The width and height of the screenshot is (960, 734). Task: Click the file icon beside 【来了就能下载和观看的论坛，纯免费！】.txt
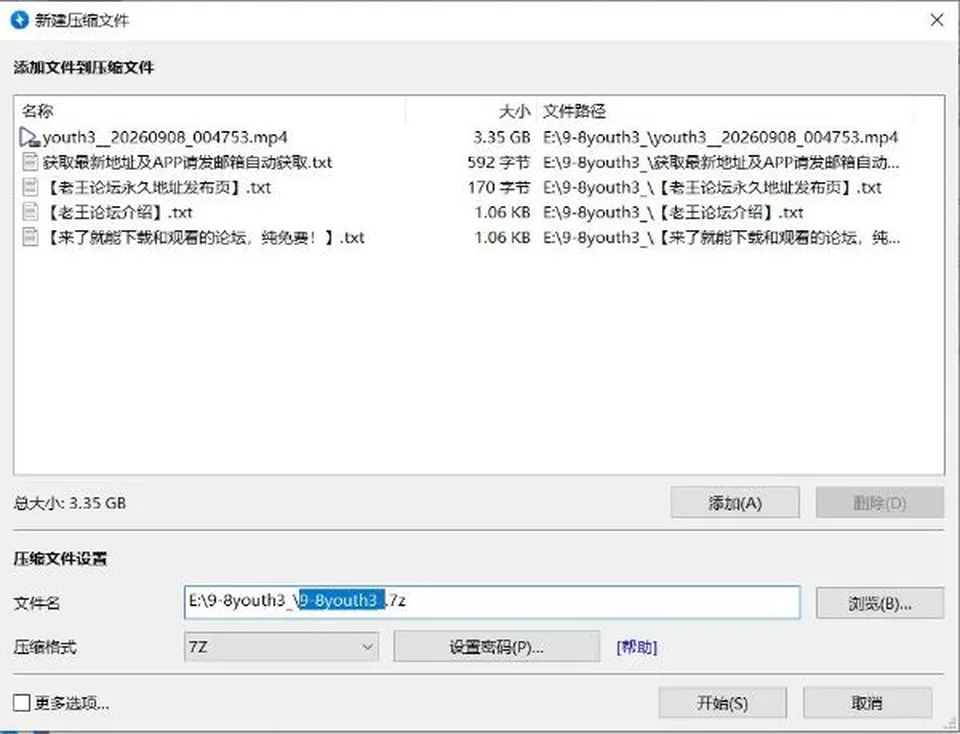tap(29, 238)
